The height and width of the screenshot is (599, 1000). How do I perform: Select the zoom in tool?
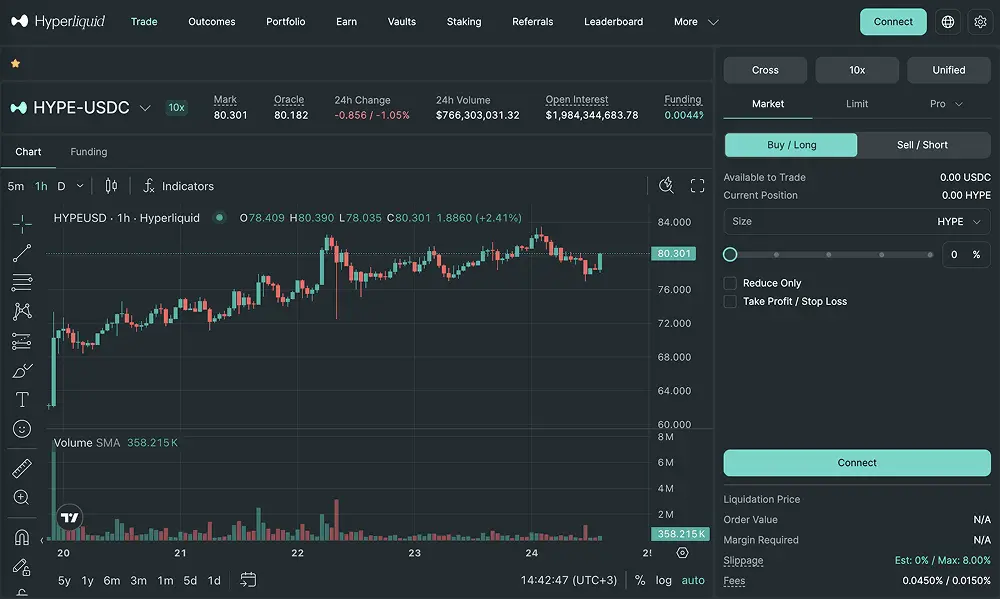[22, 498]
